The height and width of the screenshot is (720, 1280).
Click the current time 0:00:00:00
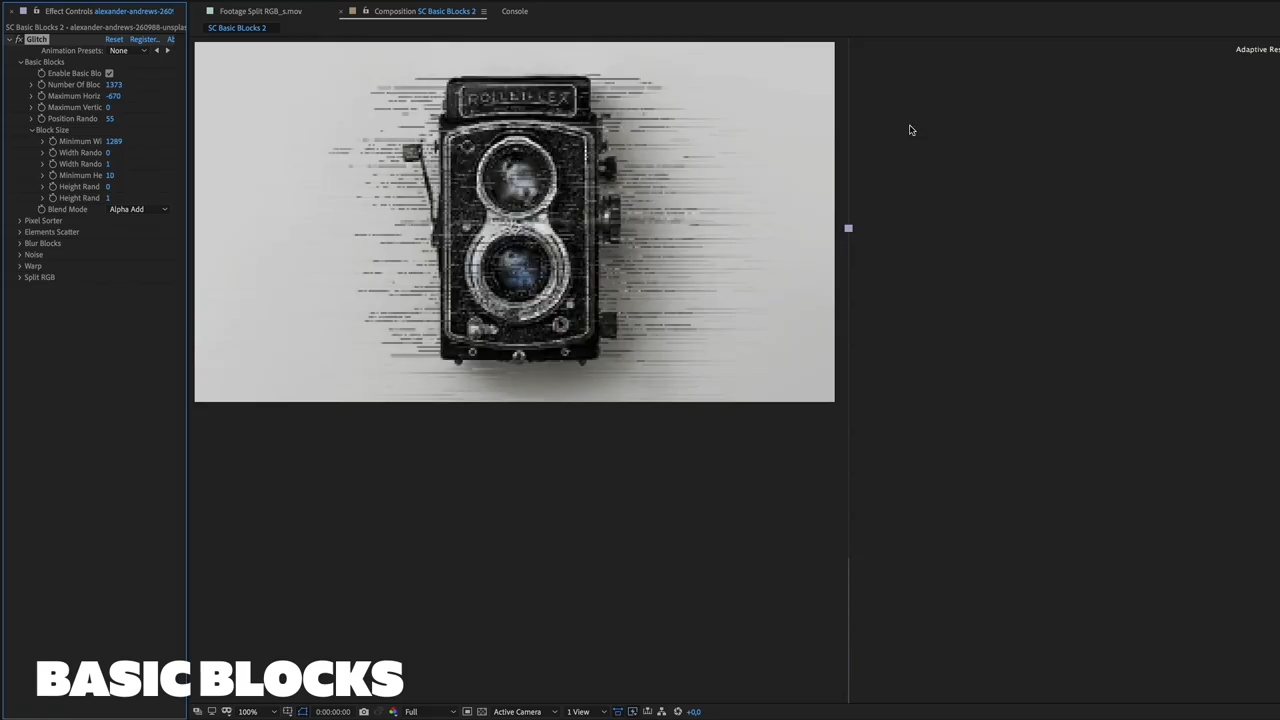(333, 712)
